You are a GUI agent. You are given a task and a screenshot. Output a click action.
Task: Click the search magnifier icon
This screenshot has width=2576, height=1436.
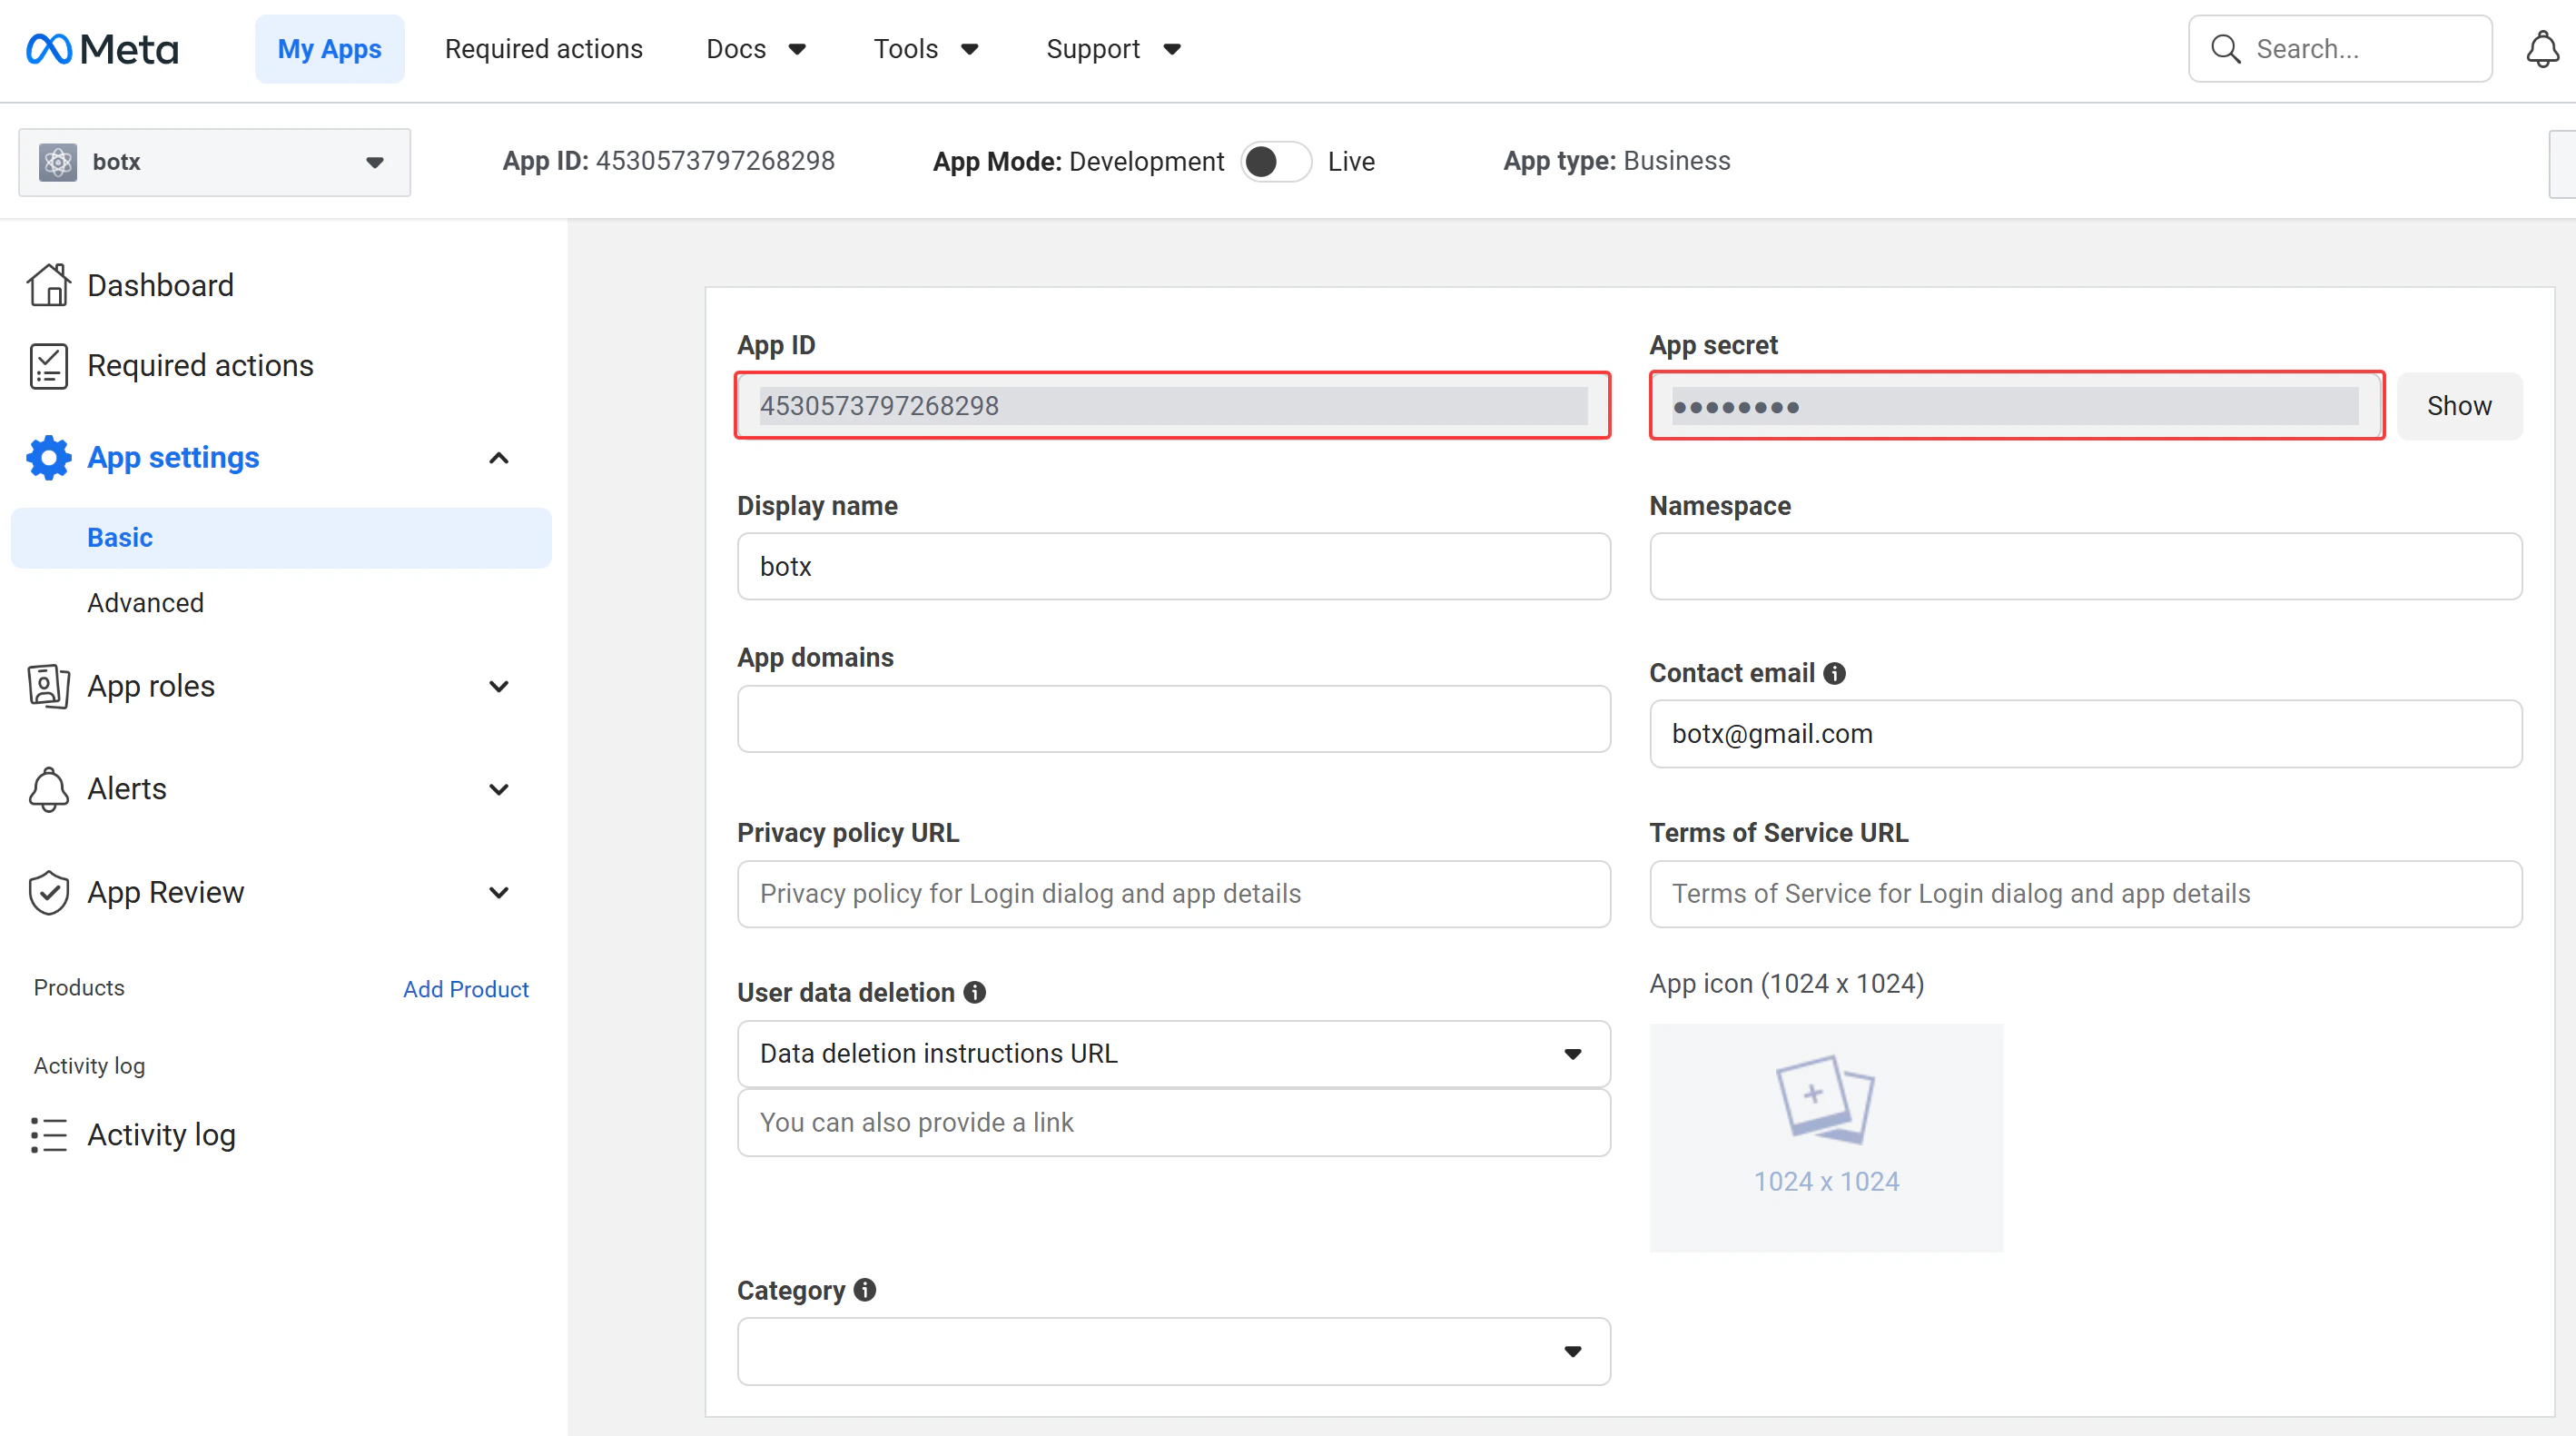coord(2225,49)
